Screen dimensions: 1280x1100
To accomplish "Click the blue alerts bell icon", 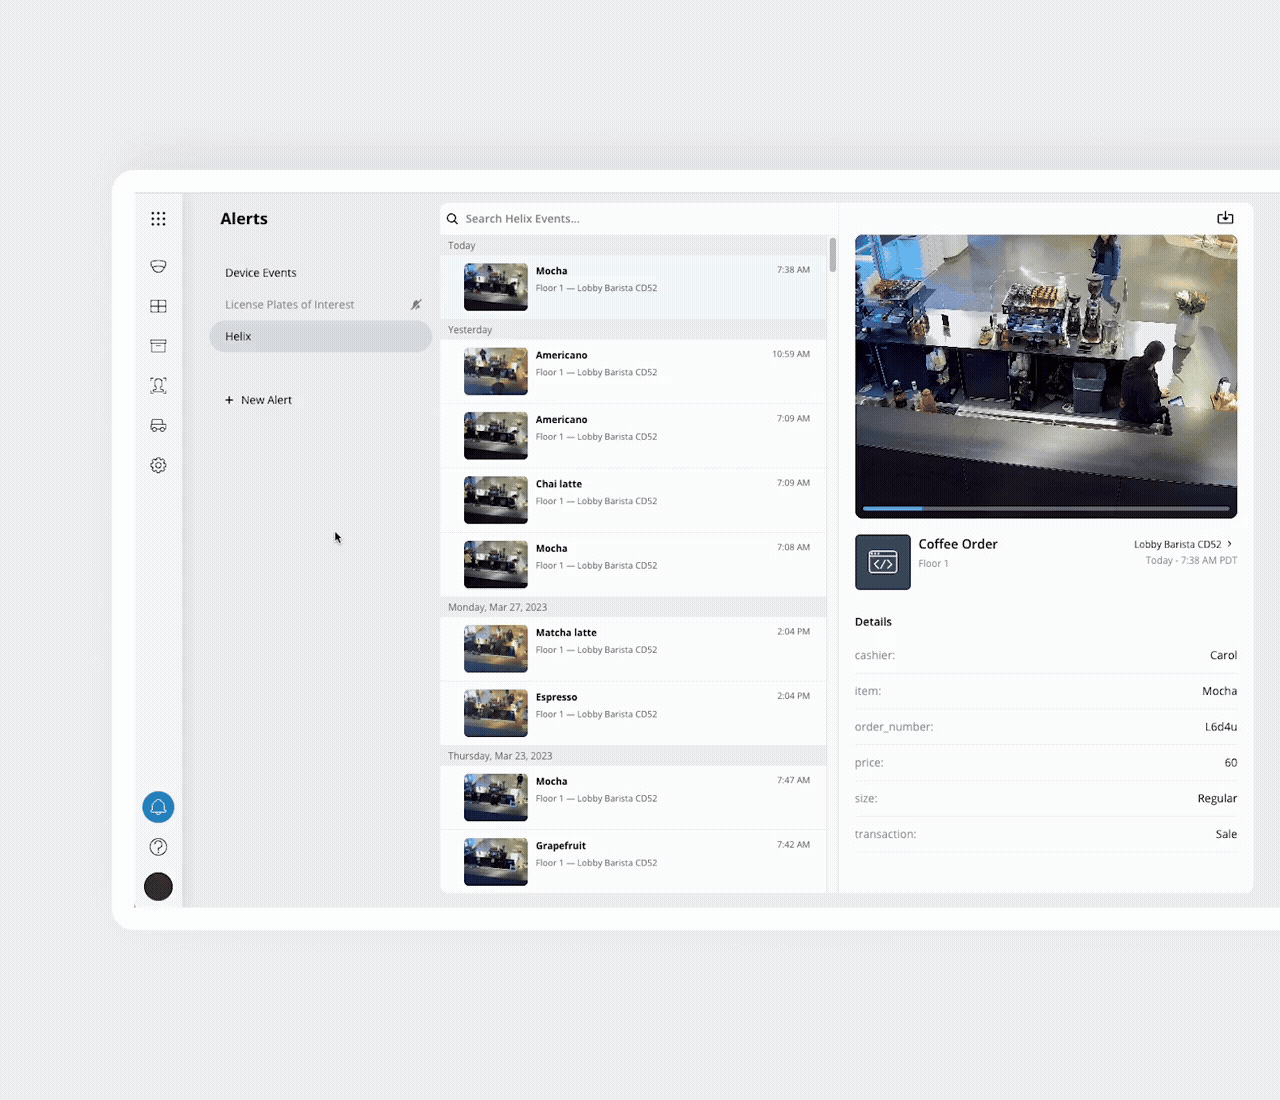I will [158, 807].
